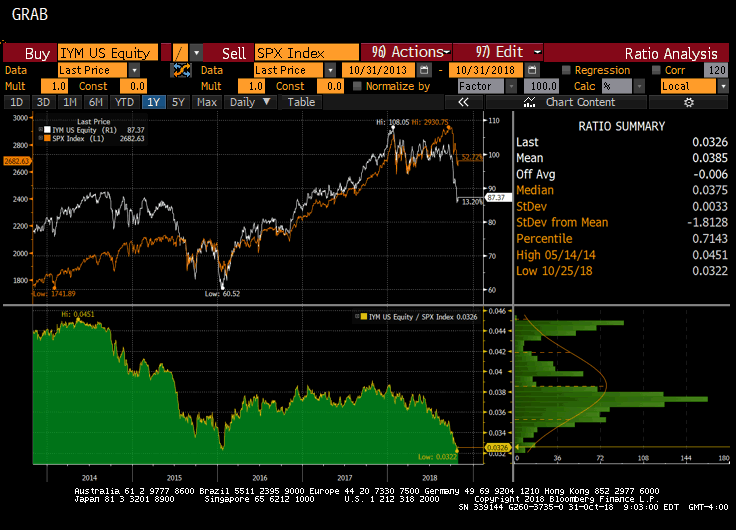
Task: Click the Chart Content button
Action: [567, 102]
